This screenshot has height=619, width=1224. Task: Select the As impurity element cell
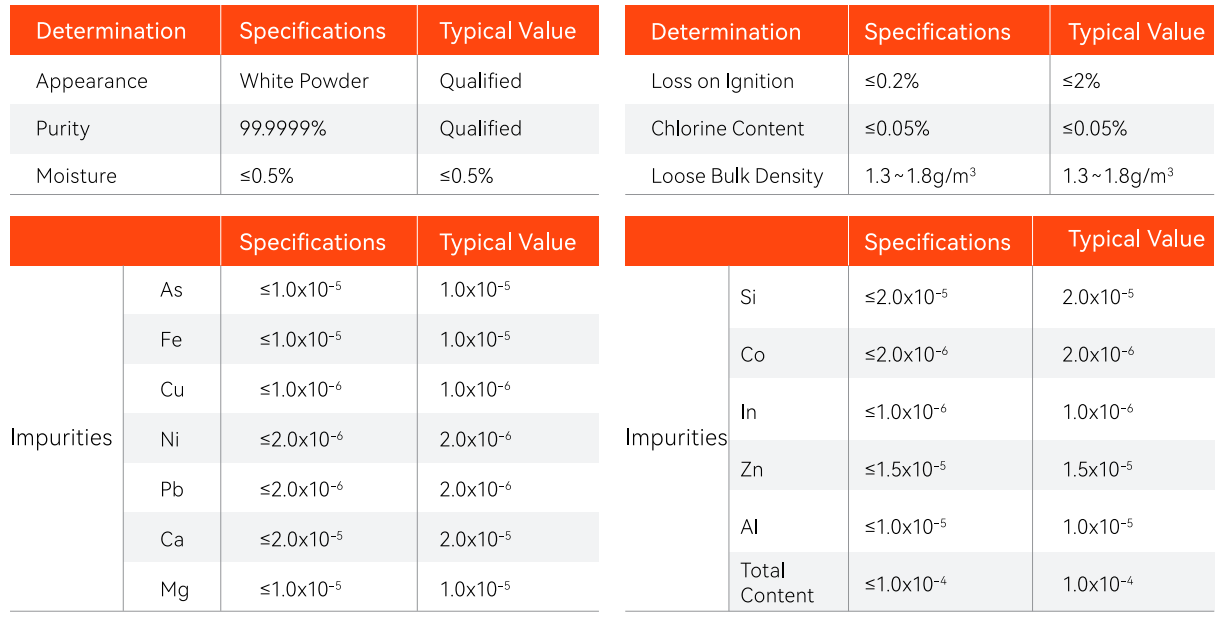point(171,290)
